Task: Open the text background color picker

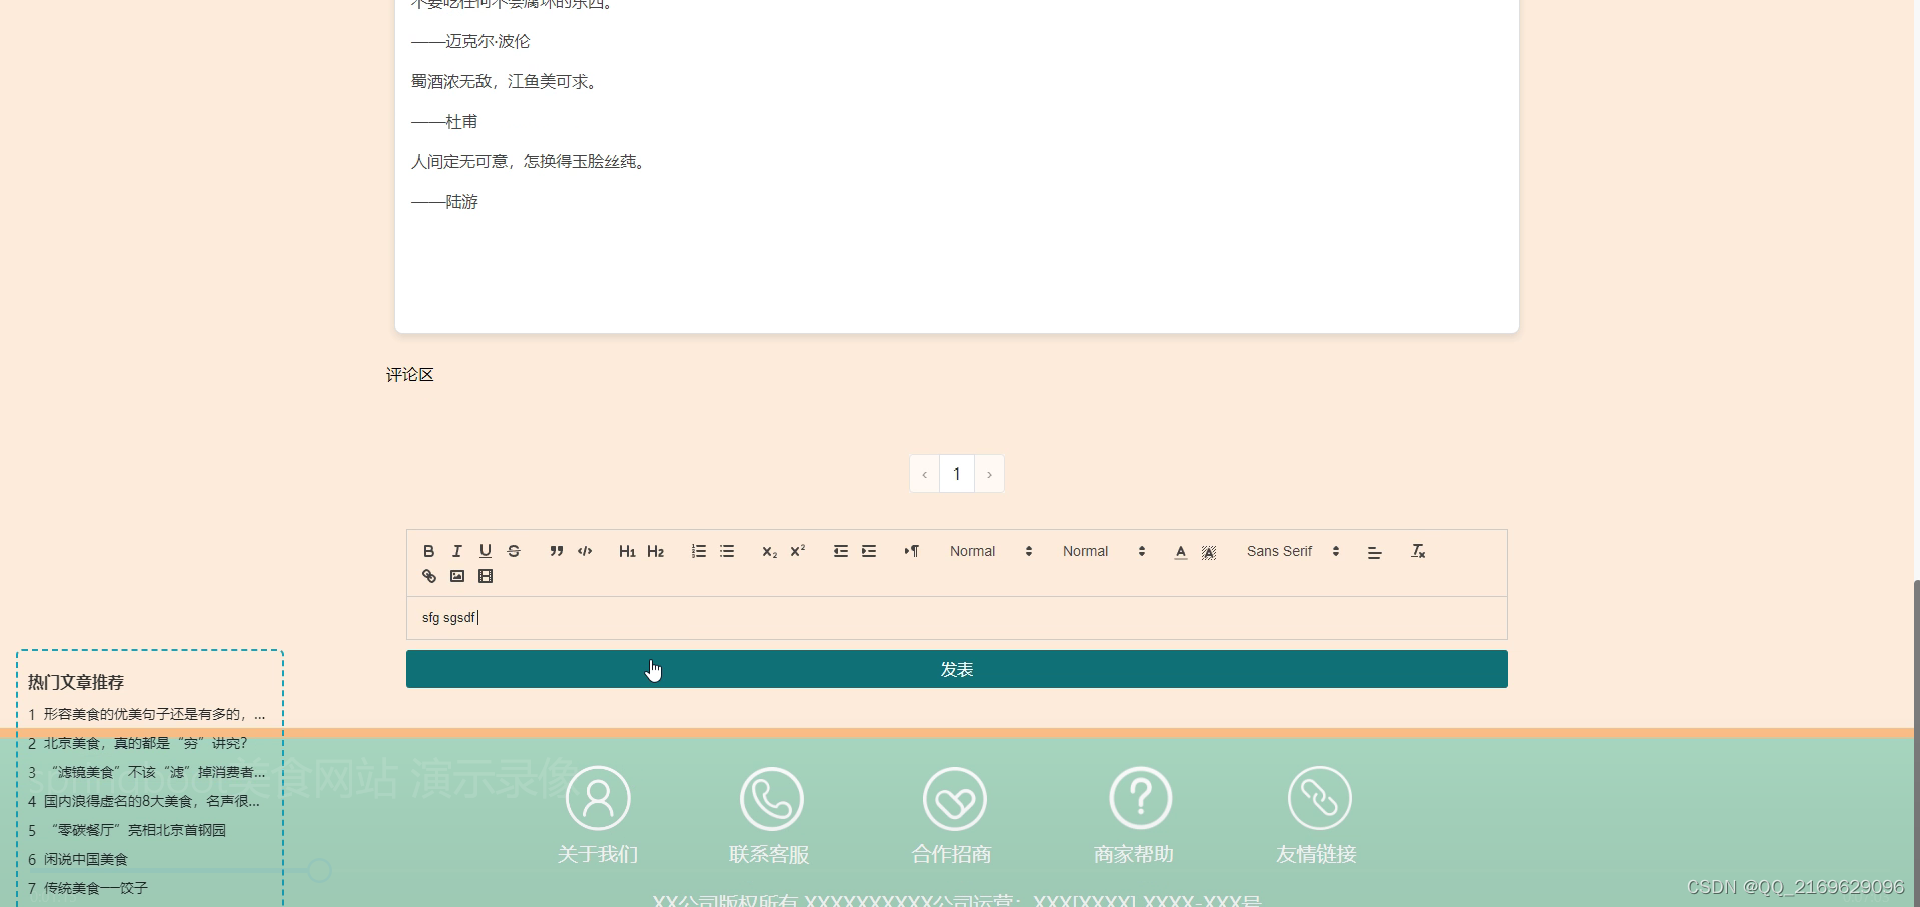Action: (1209, 551)
